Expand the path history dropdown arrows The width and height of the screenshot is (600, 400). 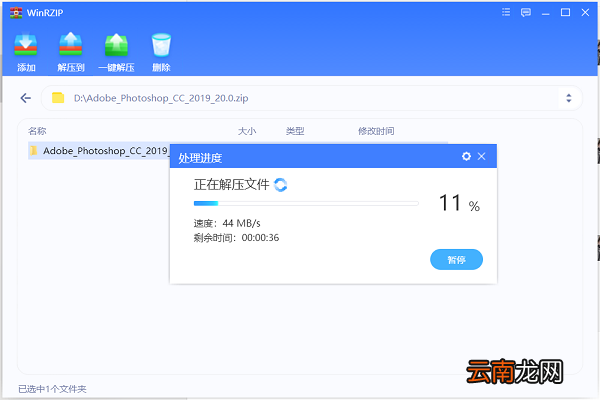[569, 98]
